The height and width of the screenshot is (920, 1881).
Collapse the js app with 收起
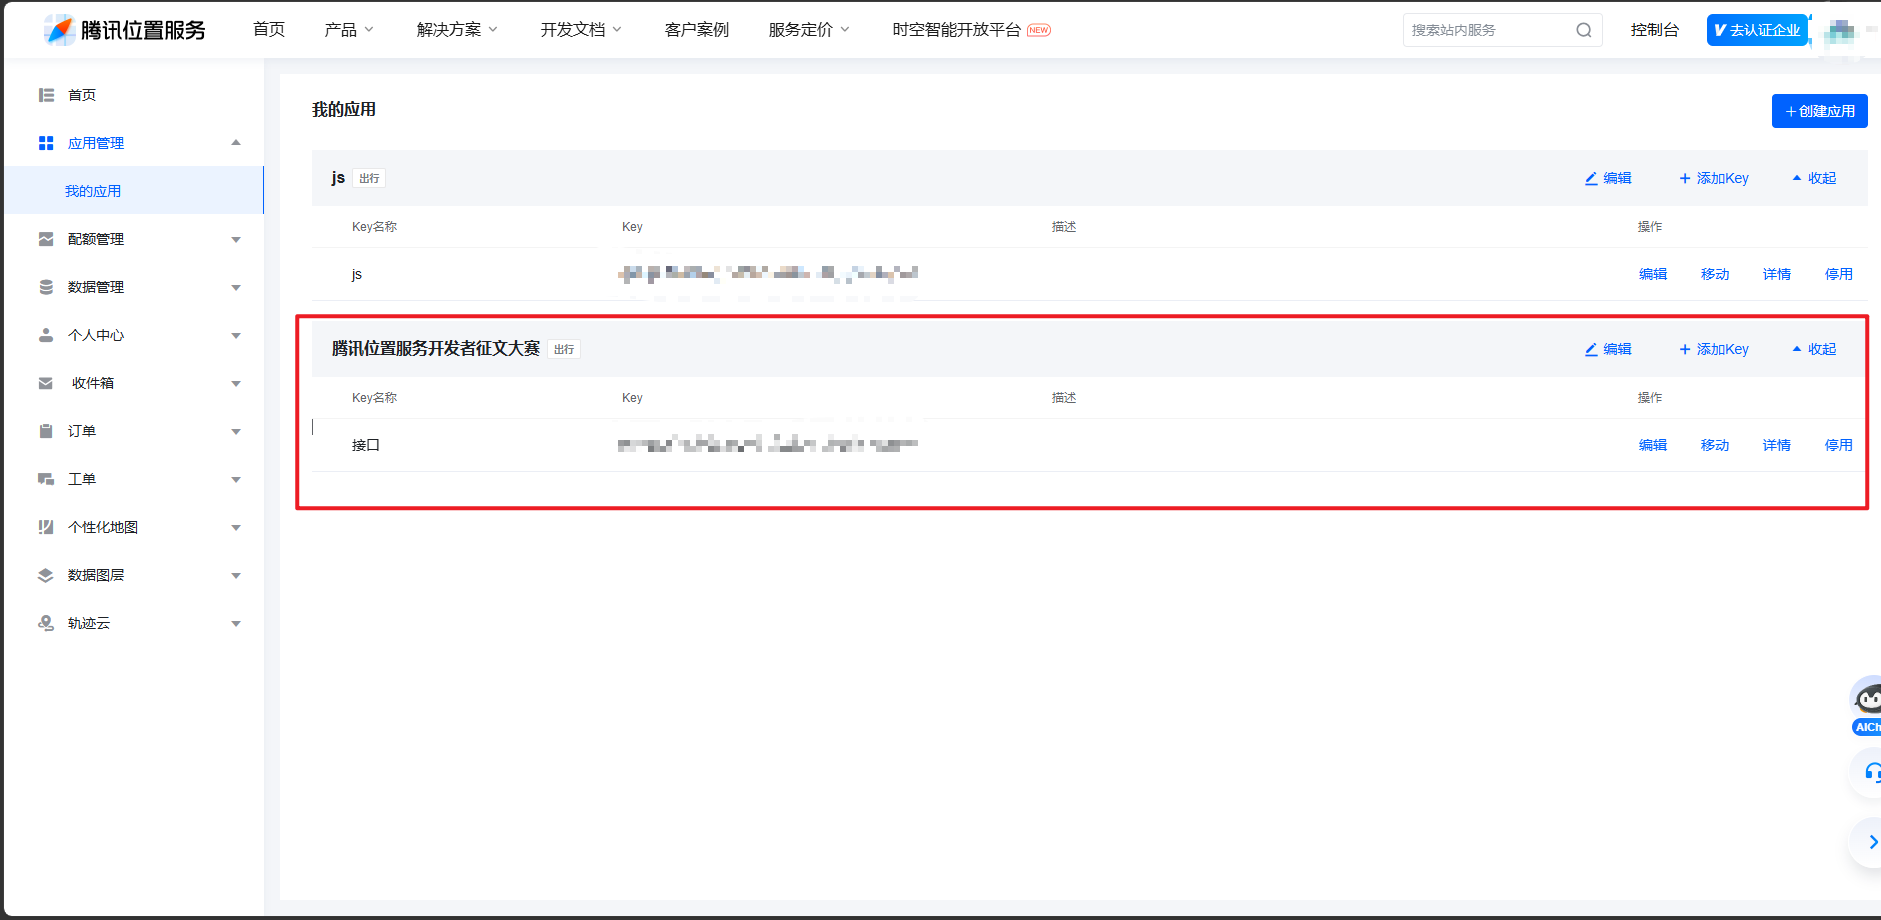click(x=1814, y=178)
